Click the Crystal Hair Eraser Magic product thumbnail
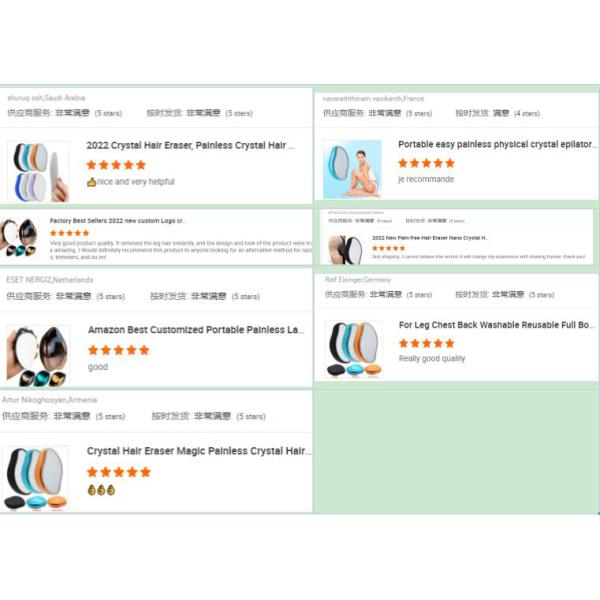 pyautogui.click(x=35, y=478)
